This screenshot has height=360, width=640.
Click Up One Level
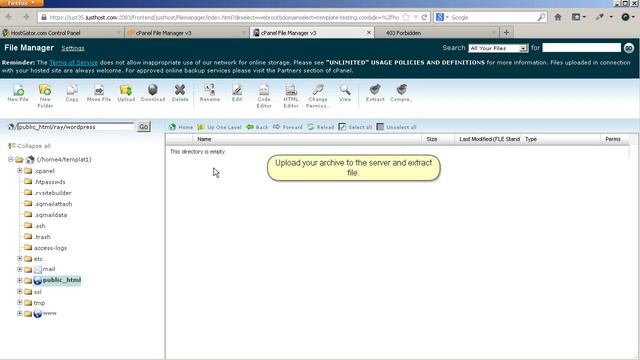point(220,127)
